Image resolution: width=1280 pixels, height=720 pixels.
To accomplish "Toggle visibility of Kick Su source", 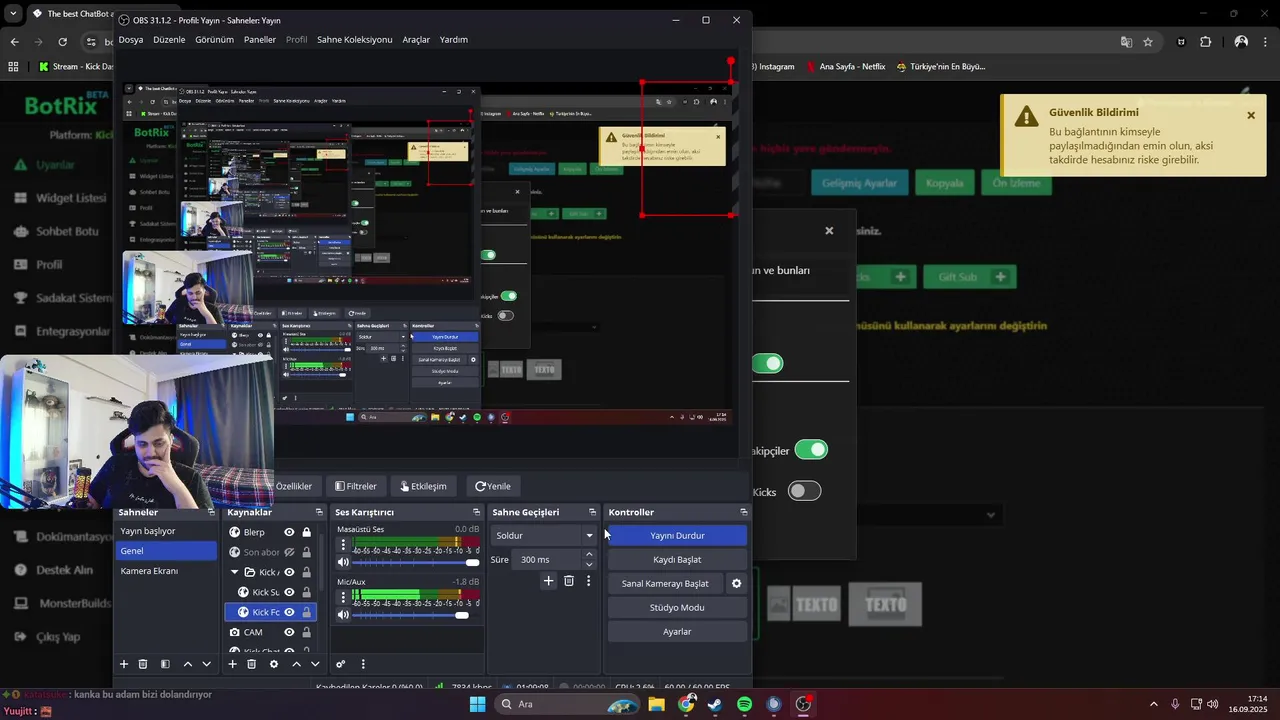I will point(289,592).
